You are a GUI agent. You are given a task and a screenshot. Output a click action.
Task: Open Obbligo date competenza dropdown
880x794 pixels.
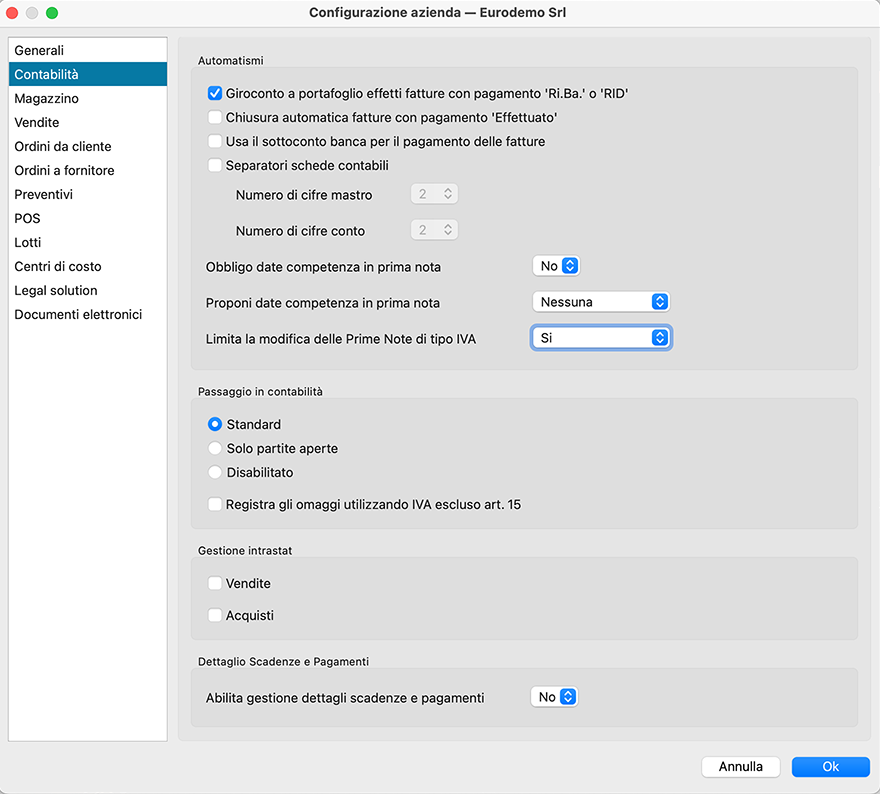click(x=556, y=266)
